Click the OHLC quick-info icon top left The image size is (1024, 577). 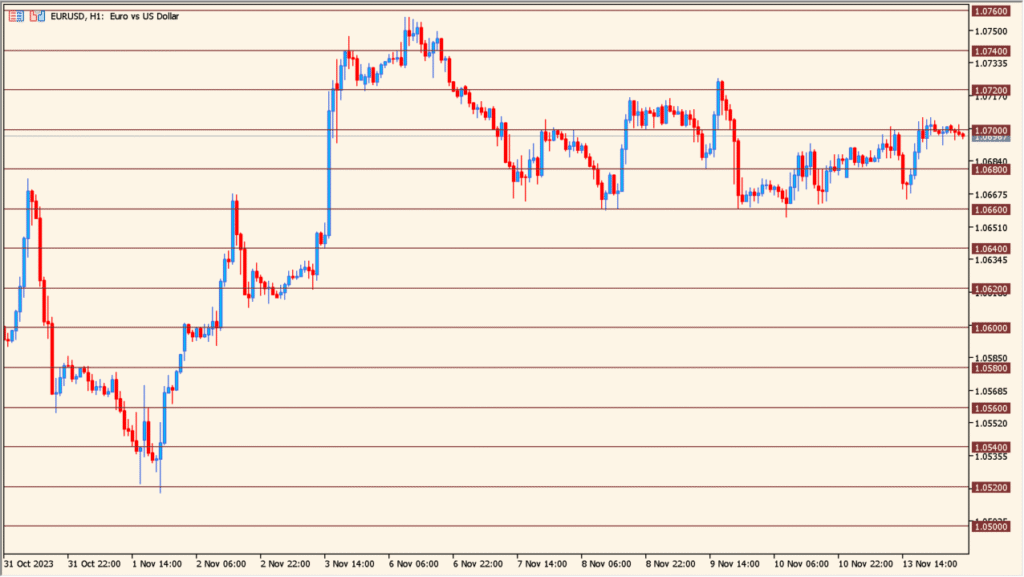pyautogui.click(x=16, y=16)
